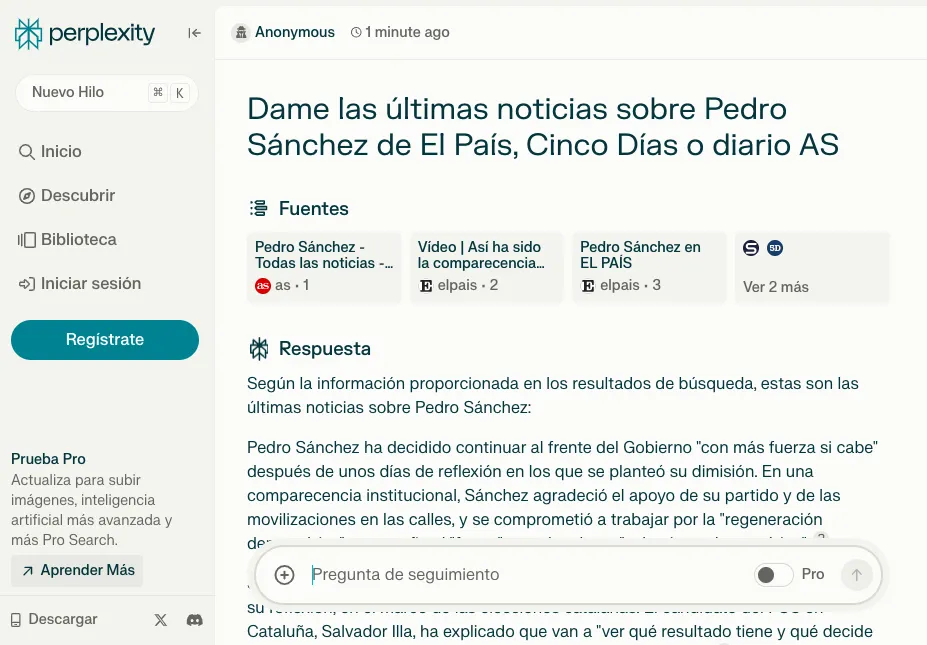This screenshot has height=645, width=927.
Task: Click the Aprender Más arrow icon
Action: [27, 571]
